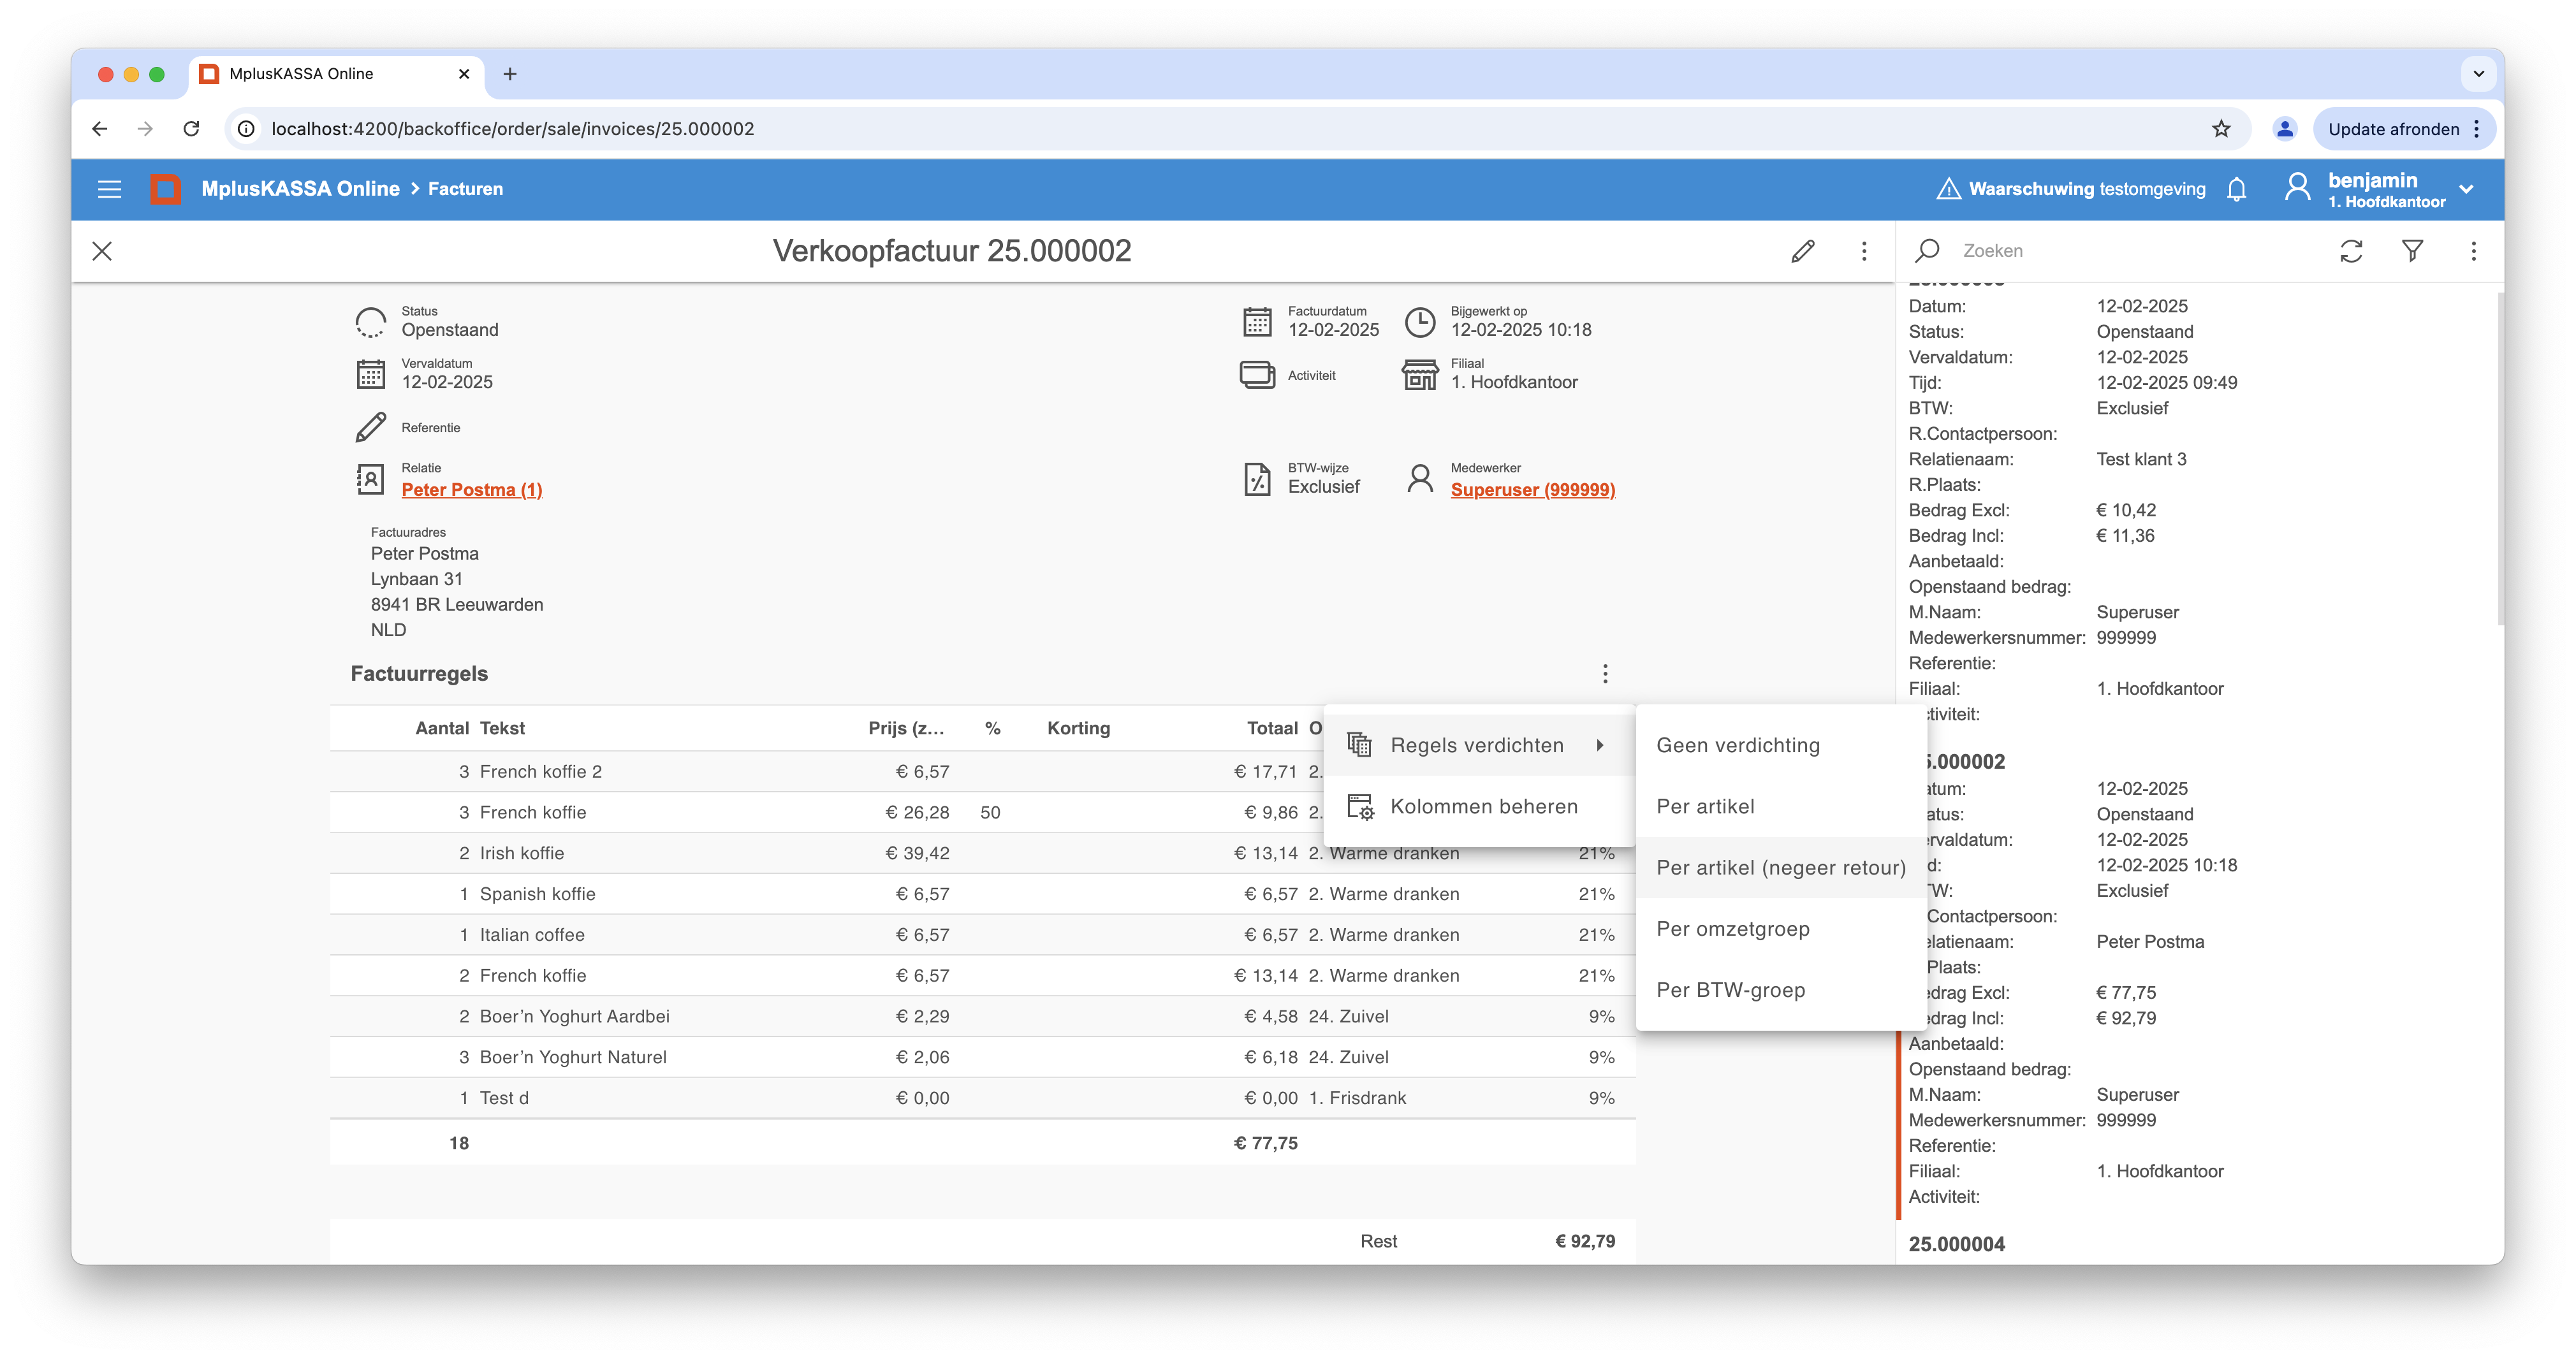The height and width of the screenshot is (1359, 2576).
Task: Click the user profile avatar icon
Action: coord(2297,188)
